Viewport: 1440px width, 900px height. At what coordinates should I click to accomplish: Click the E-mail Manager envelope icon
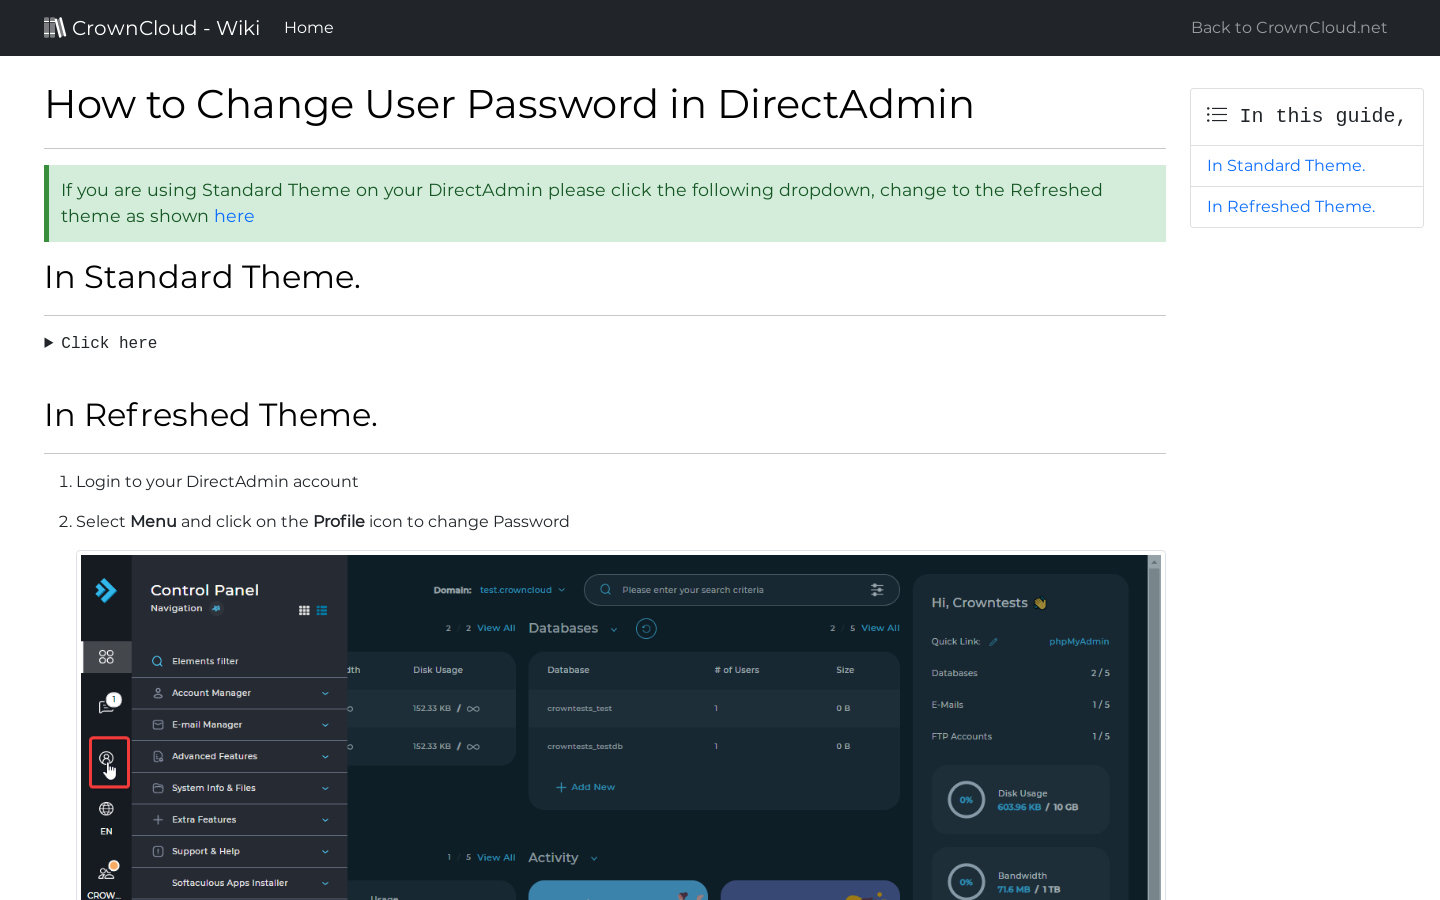point(158,725)
